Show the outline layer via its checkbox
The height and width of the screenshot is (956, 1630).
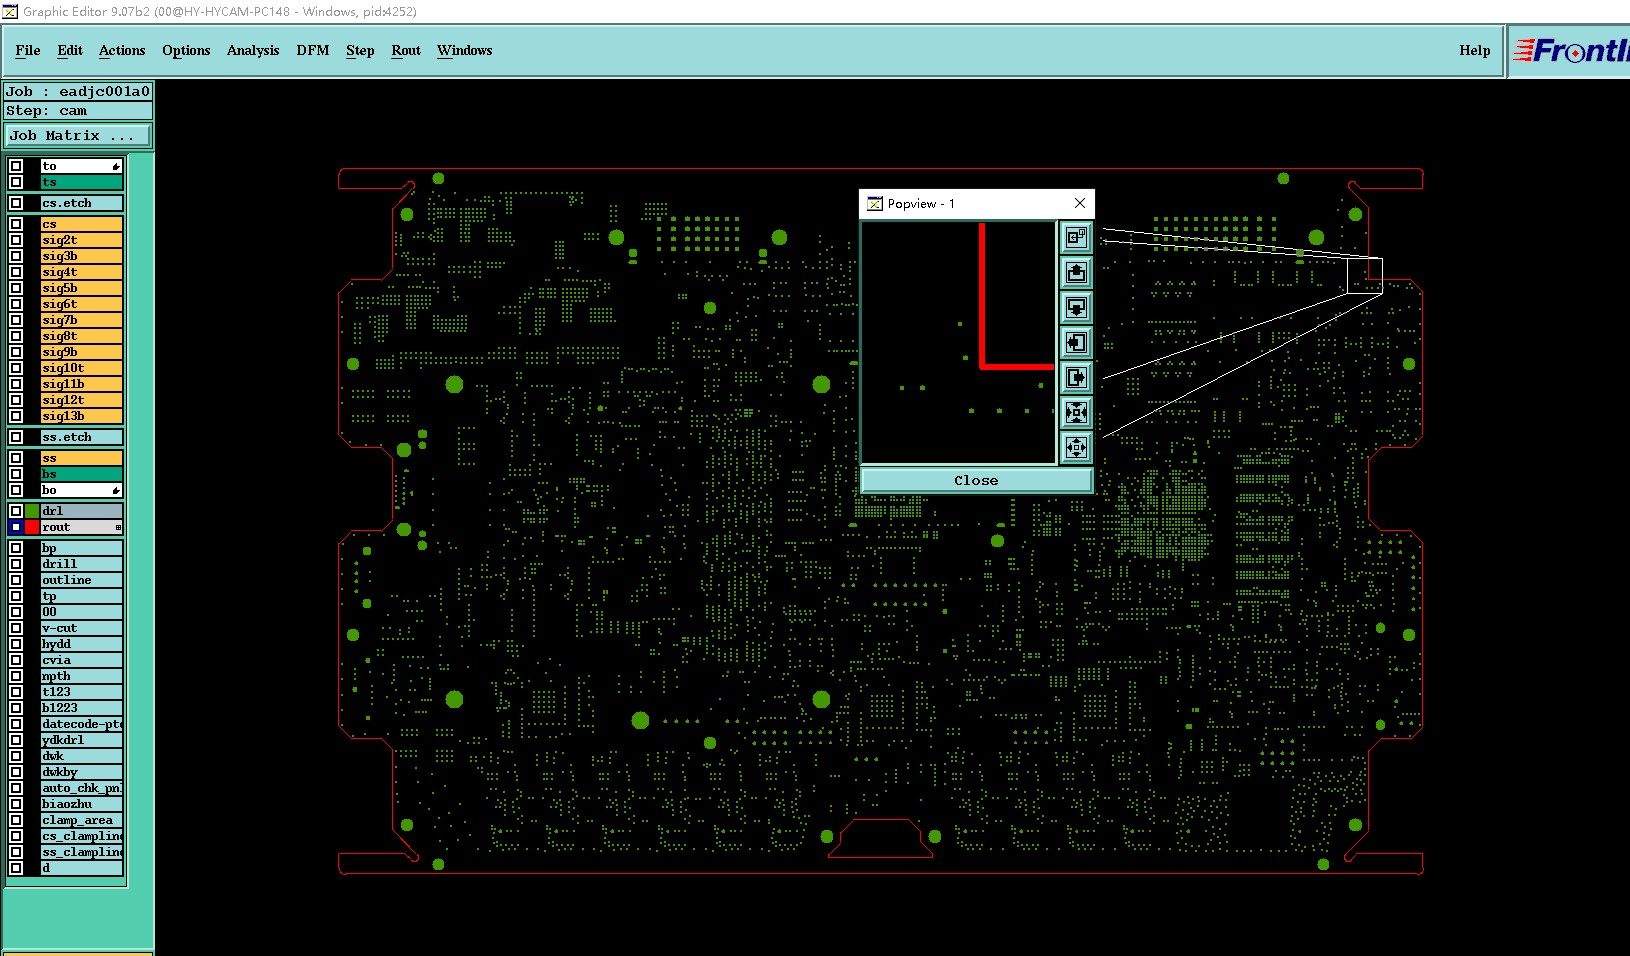coord(16,580)
